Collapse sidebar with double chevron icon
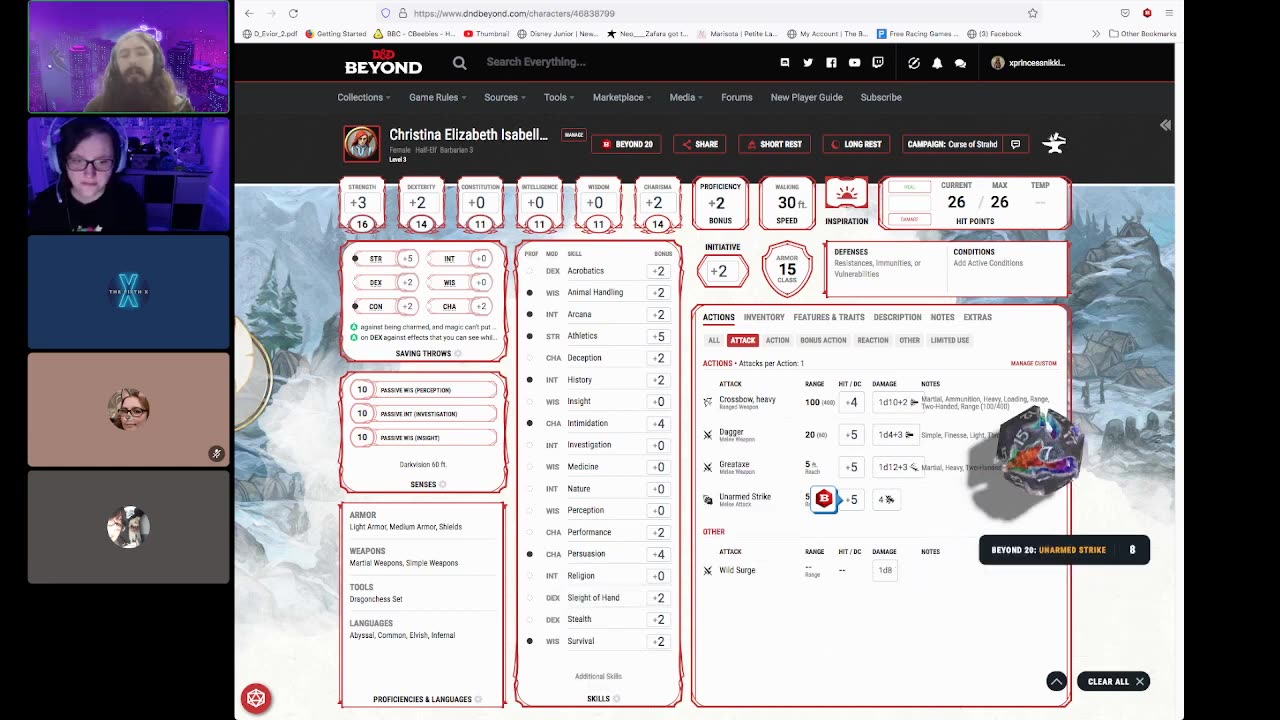 click(x=1165, y=125)
